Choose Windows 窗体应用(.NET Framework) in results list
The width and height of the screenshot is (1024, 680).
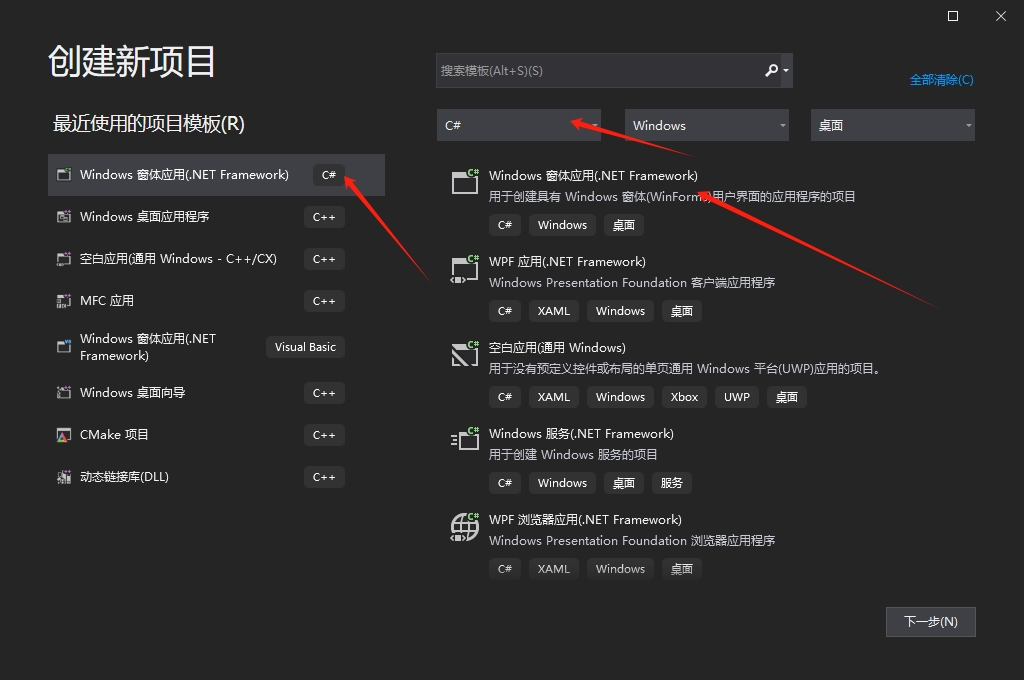click(x=593, y=176)
